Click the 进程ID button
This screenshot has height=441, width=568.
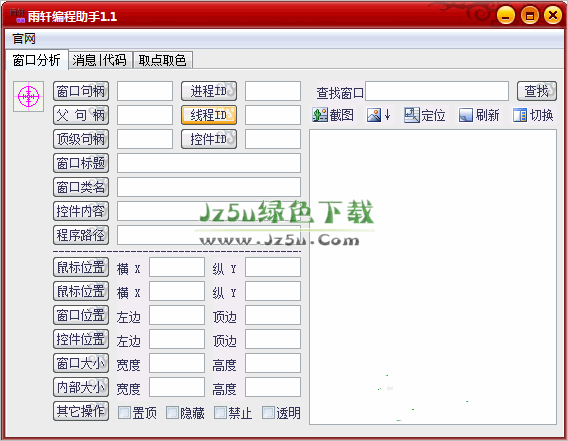(209, 91)
